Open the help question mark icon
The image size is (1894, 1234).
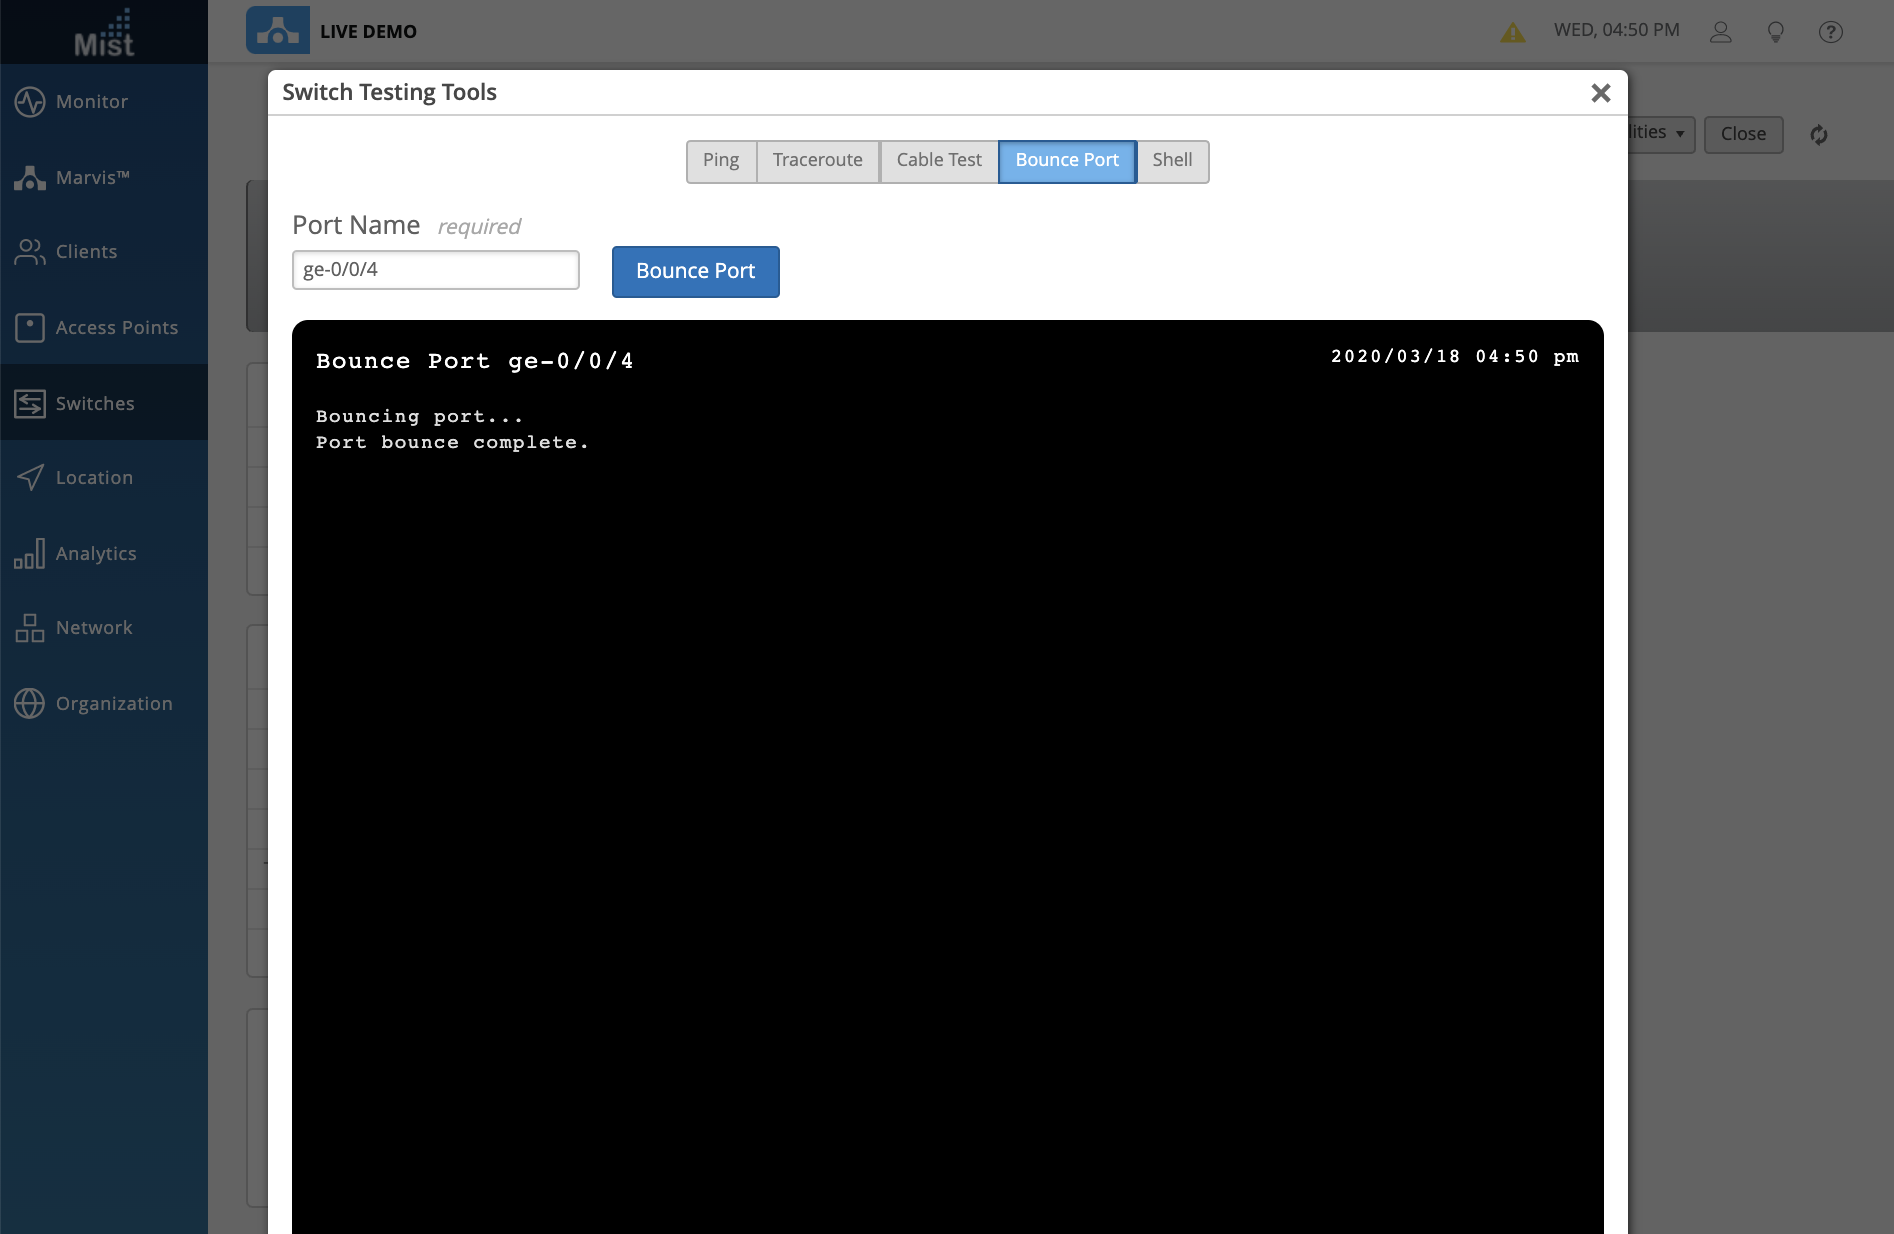tap(1831, 32)
